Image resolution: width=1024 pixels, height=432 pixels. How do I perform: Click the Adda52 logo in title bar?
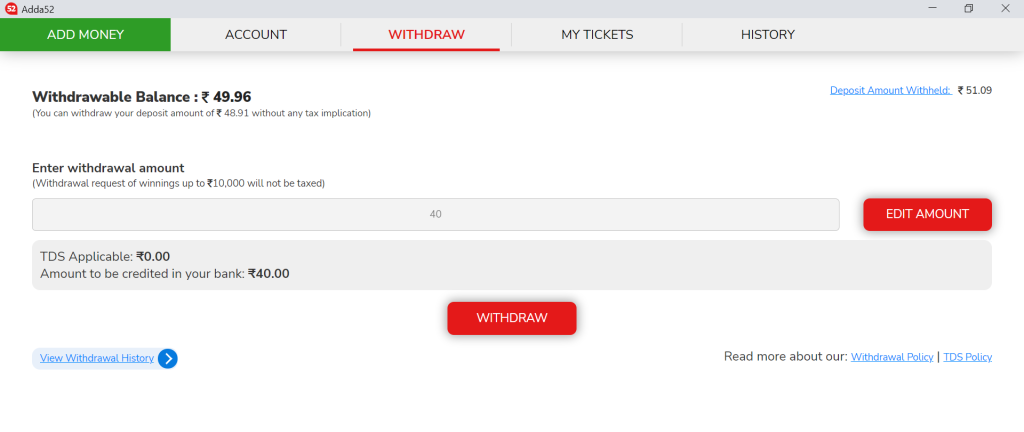[10, 8]
